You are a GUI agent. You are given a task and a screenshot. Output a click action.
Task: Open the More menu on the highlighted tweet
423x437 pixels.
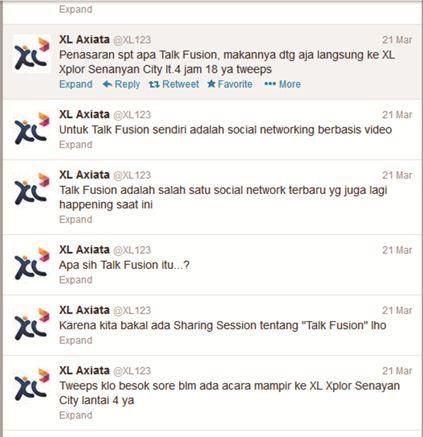click(x=282, y=84)
